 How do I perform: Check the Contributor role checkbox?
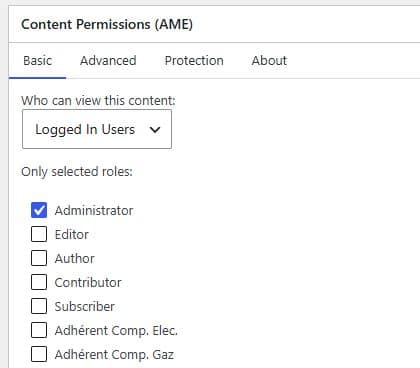point(39,282)
